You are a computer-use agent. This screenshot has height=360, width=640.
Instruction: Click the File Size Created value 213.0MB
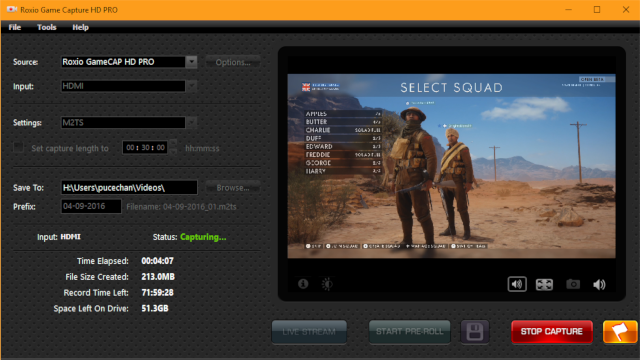(158, 277)
